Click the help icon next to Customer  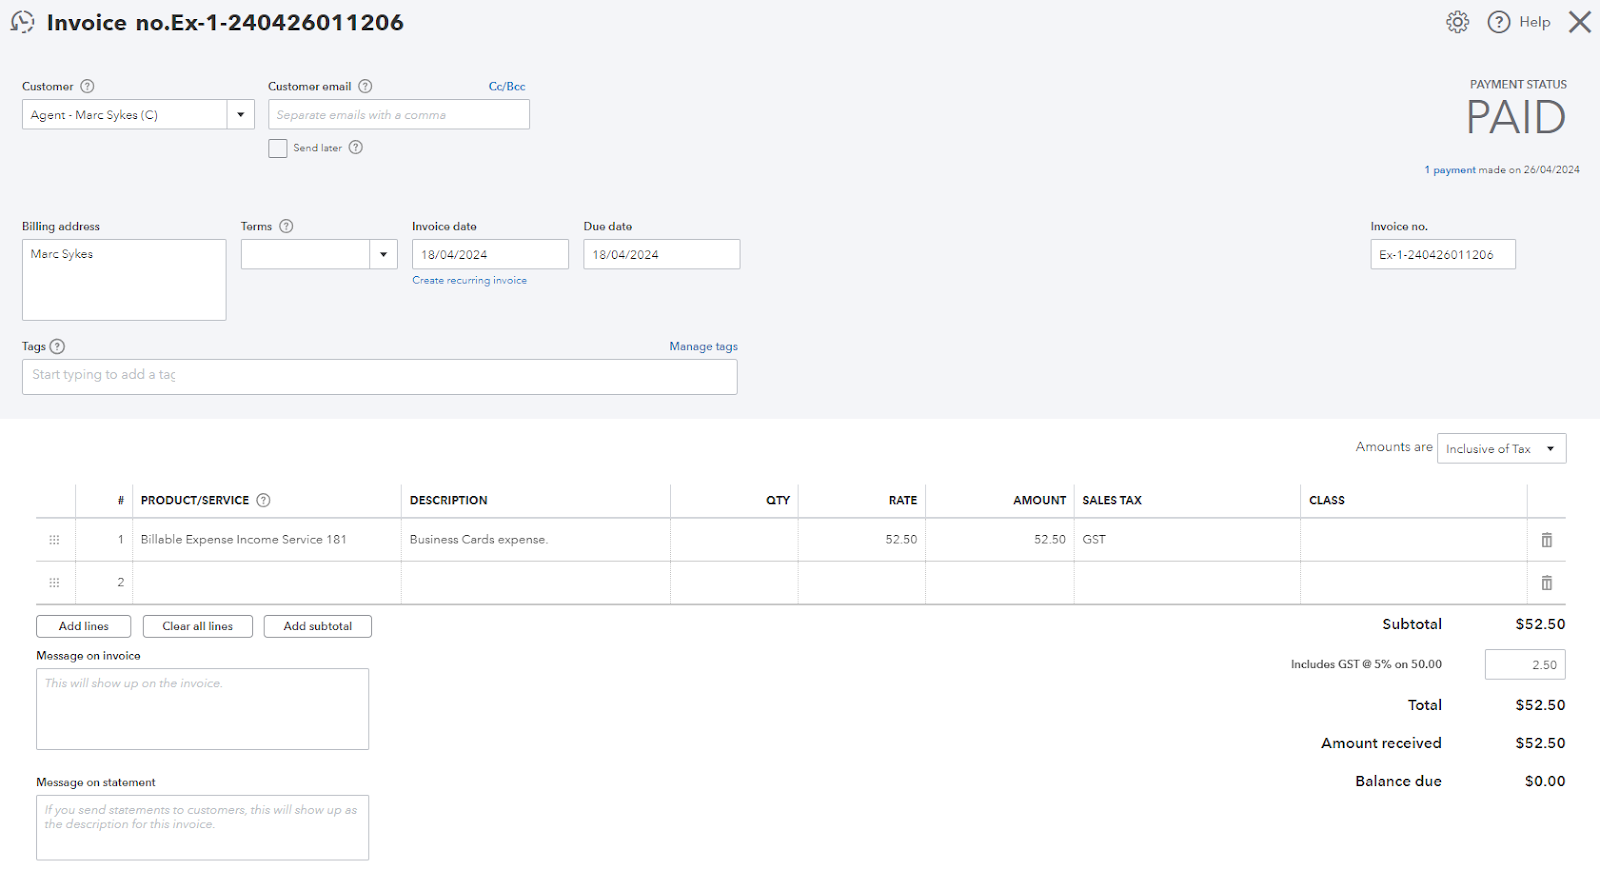(87, 86)
